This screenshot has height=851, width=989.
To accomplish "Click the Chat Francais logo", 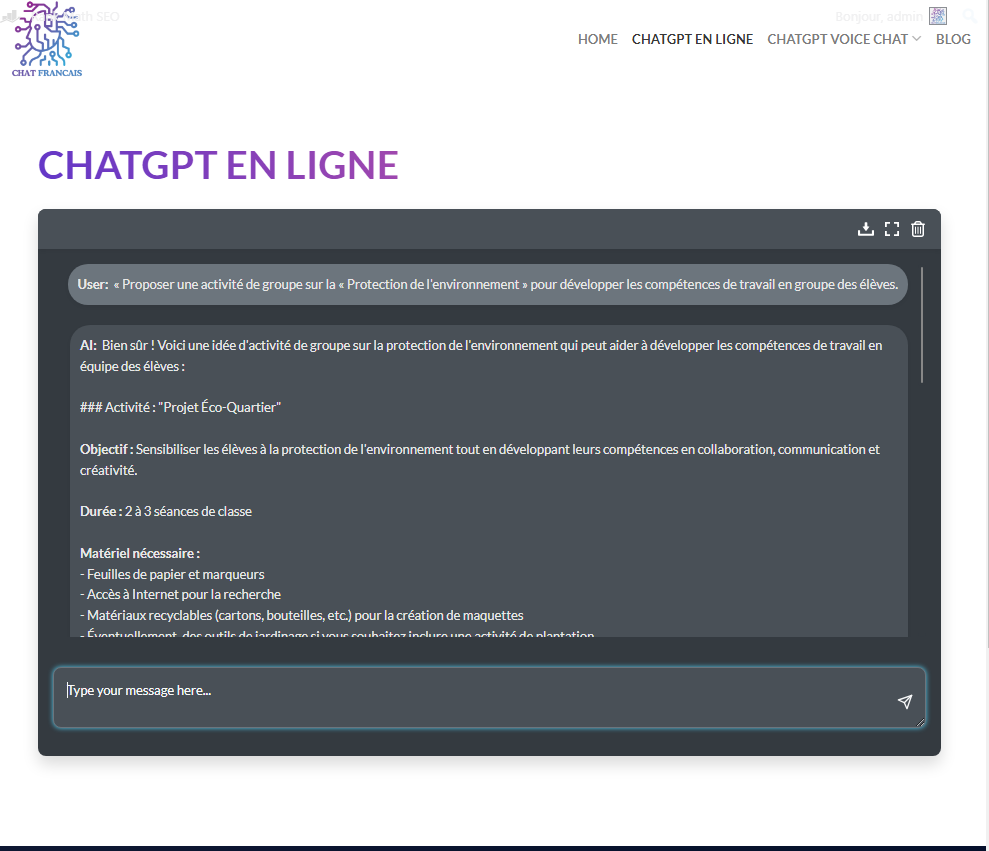I will tap(47, 39).
